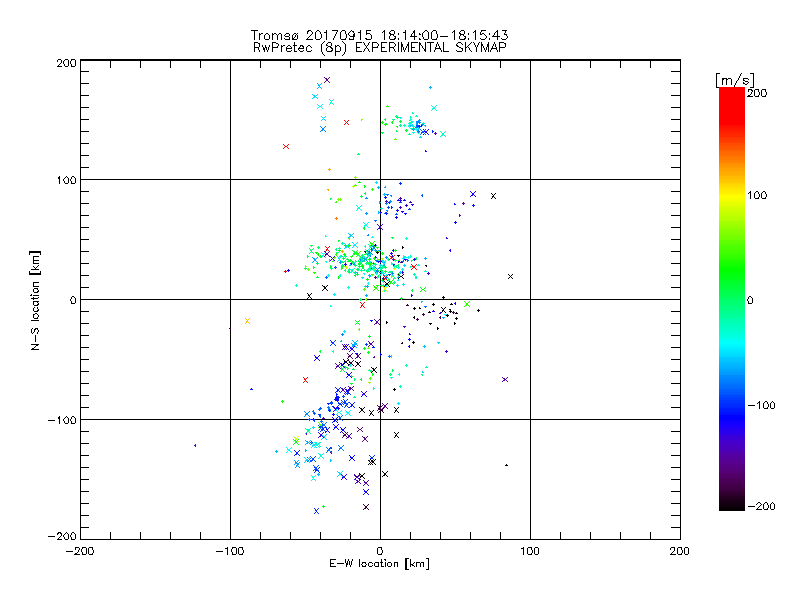The image size is (800, 600).
Task: Click the x-axis tick label '0'
Action: click(x=380, y=551)
